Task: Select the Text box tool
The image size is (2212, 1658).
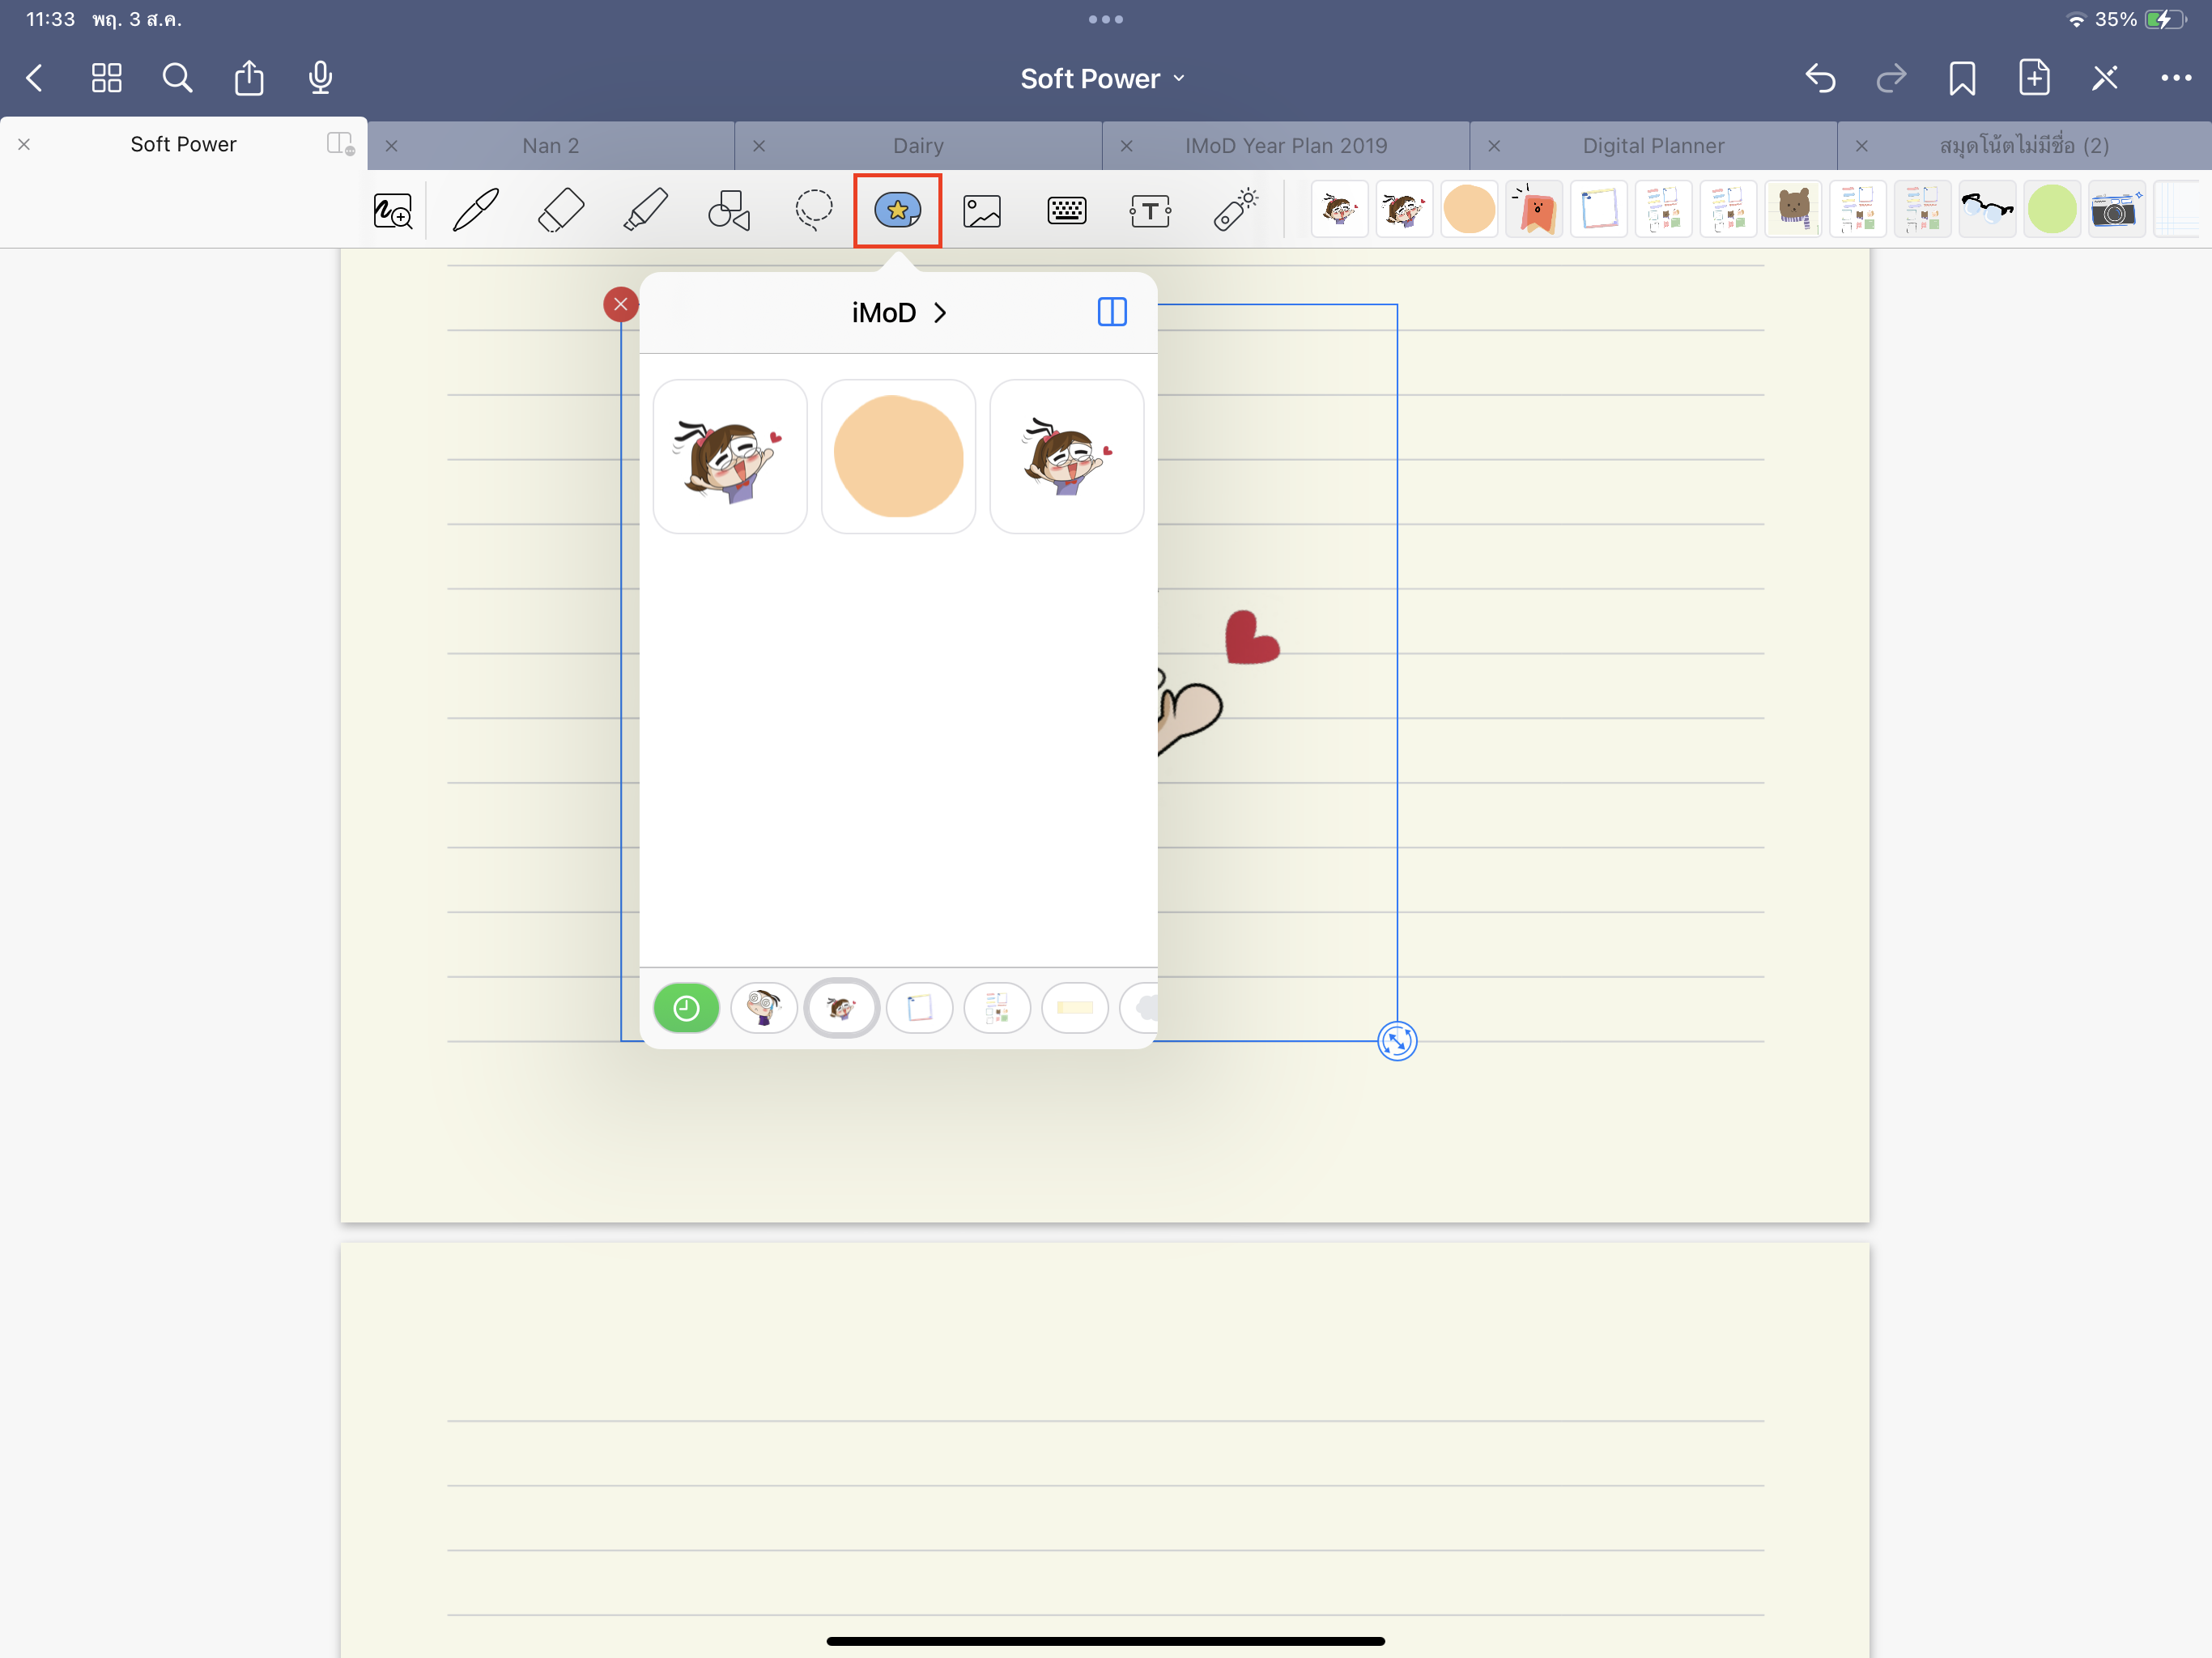Action: [1150, 211]
